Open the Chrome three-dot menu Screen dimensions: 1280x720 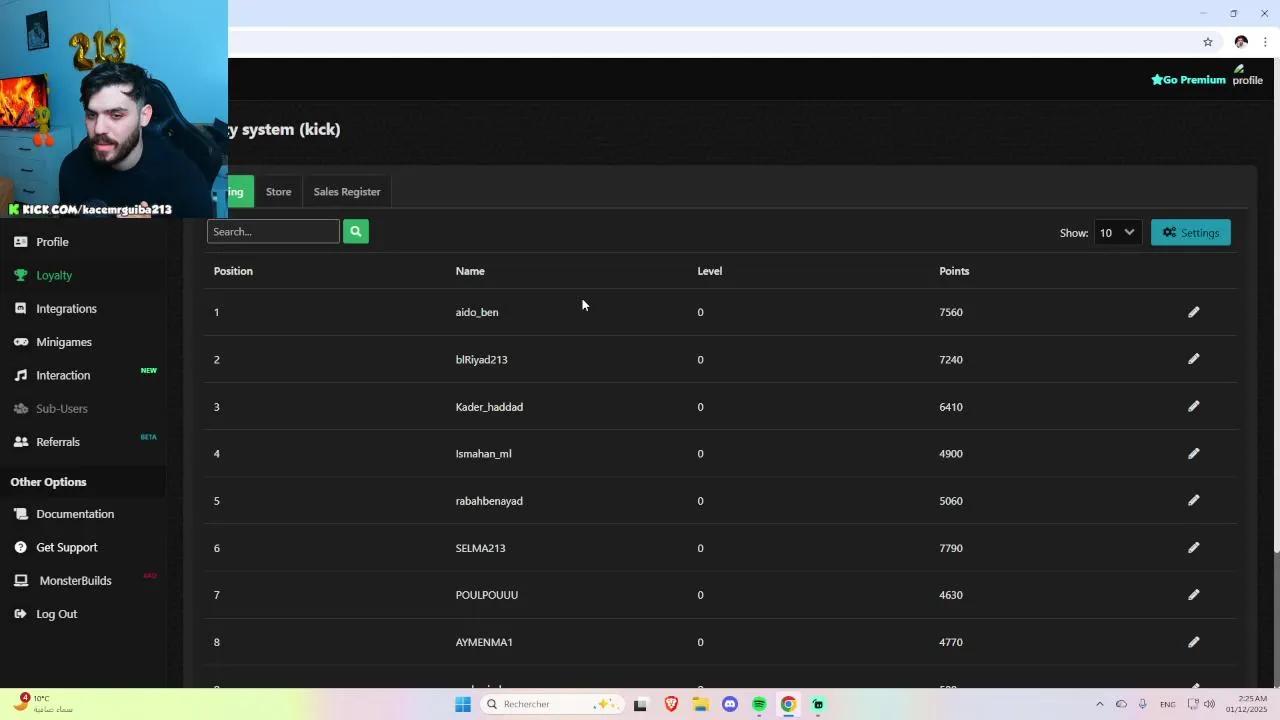[x=1266, y=42]
